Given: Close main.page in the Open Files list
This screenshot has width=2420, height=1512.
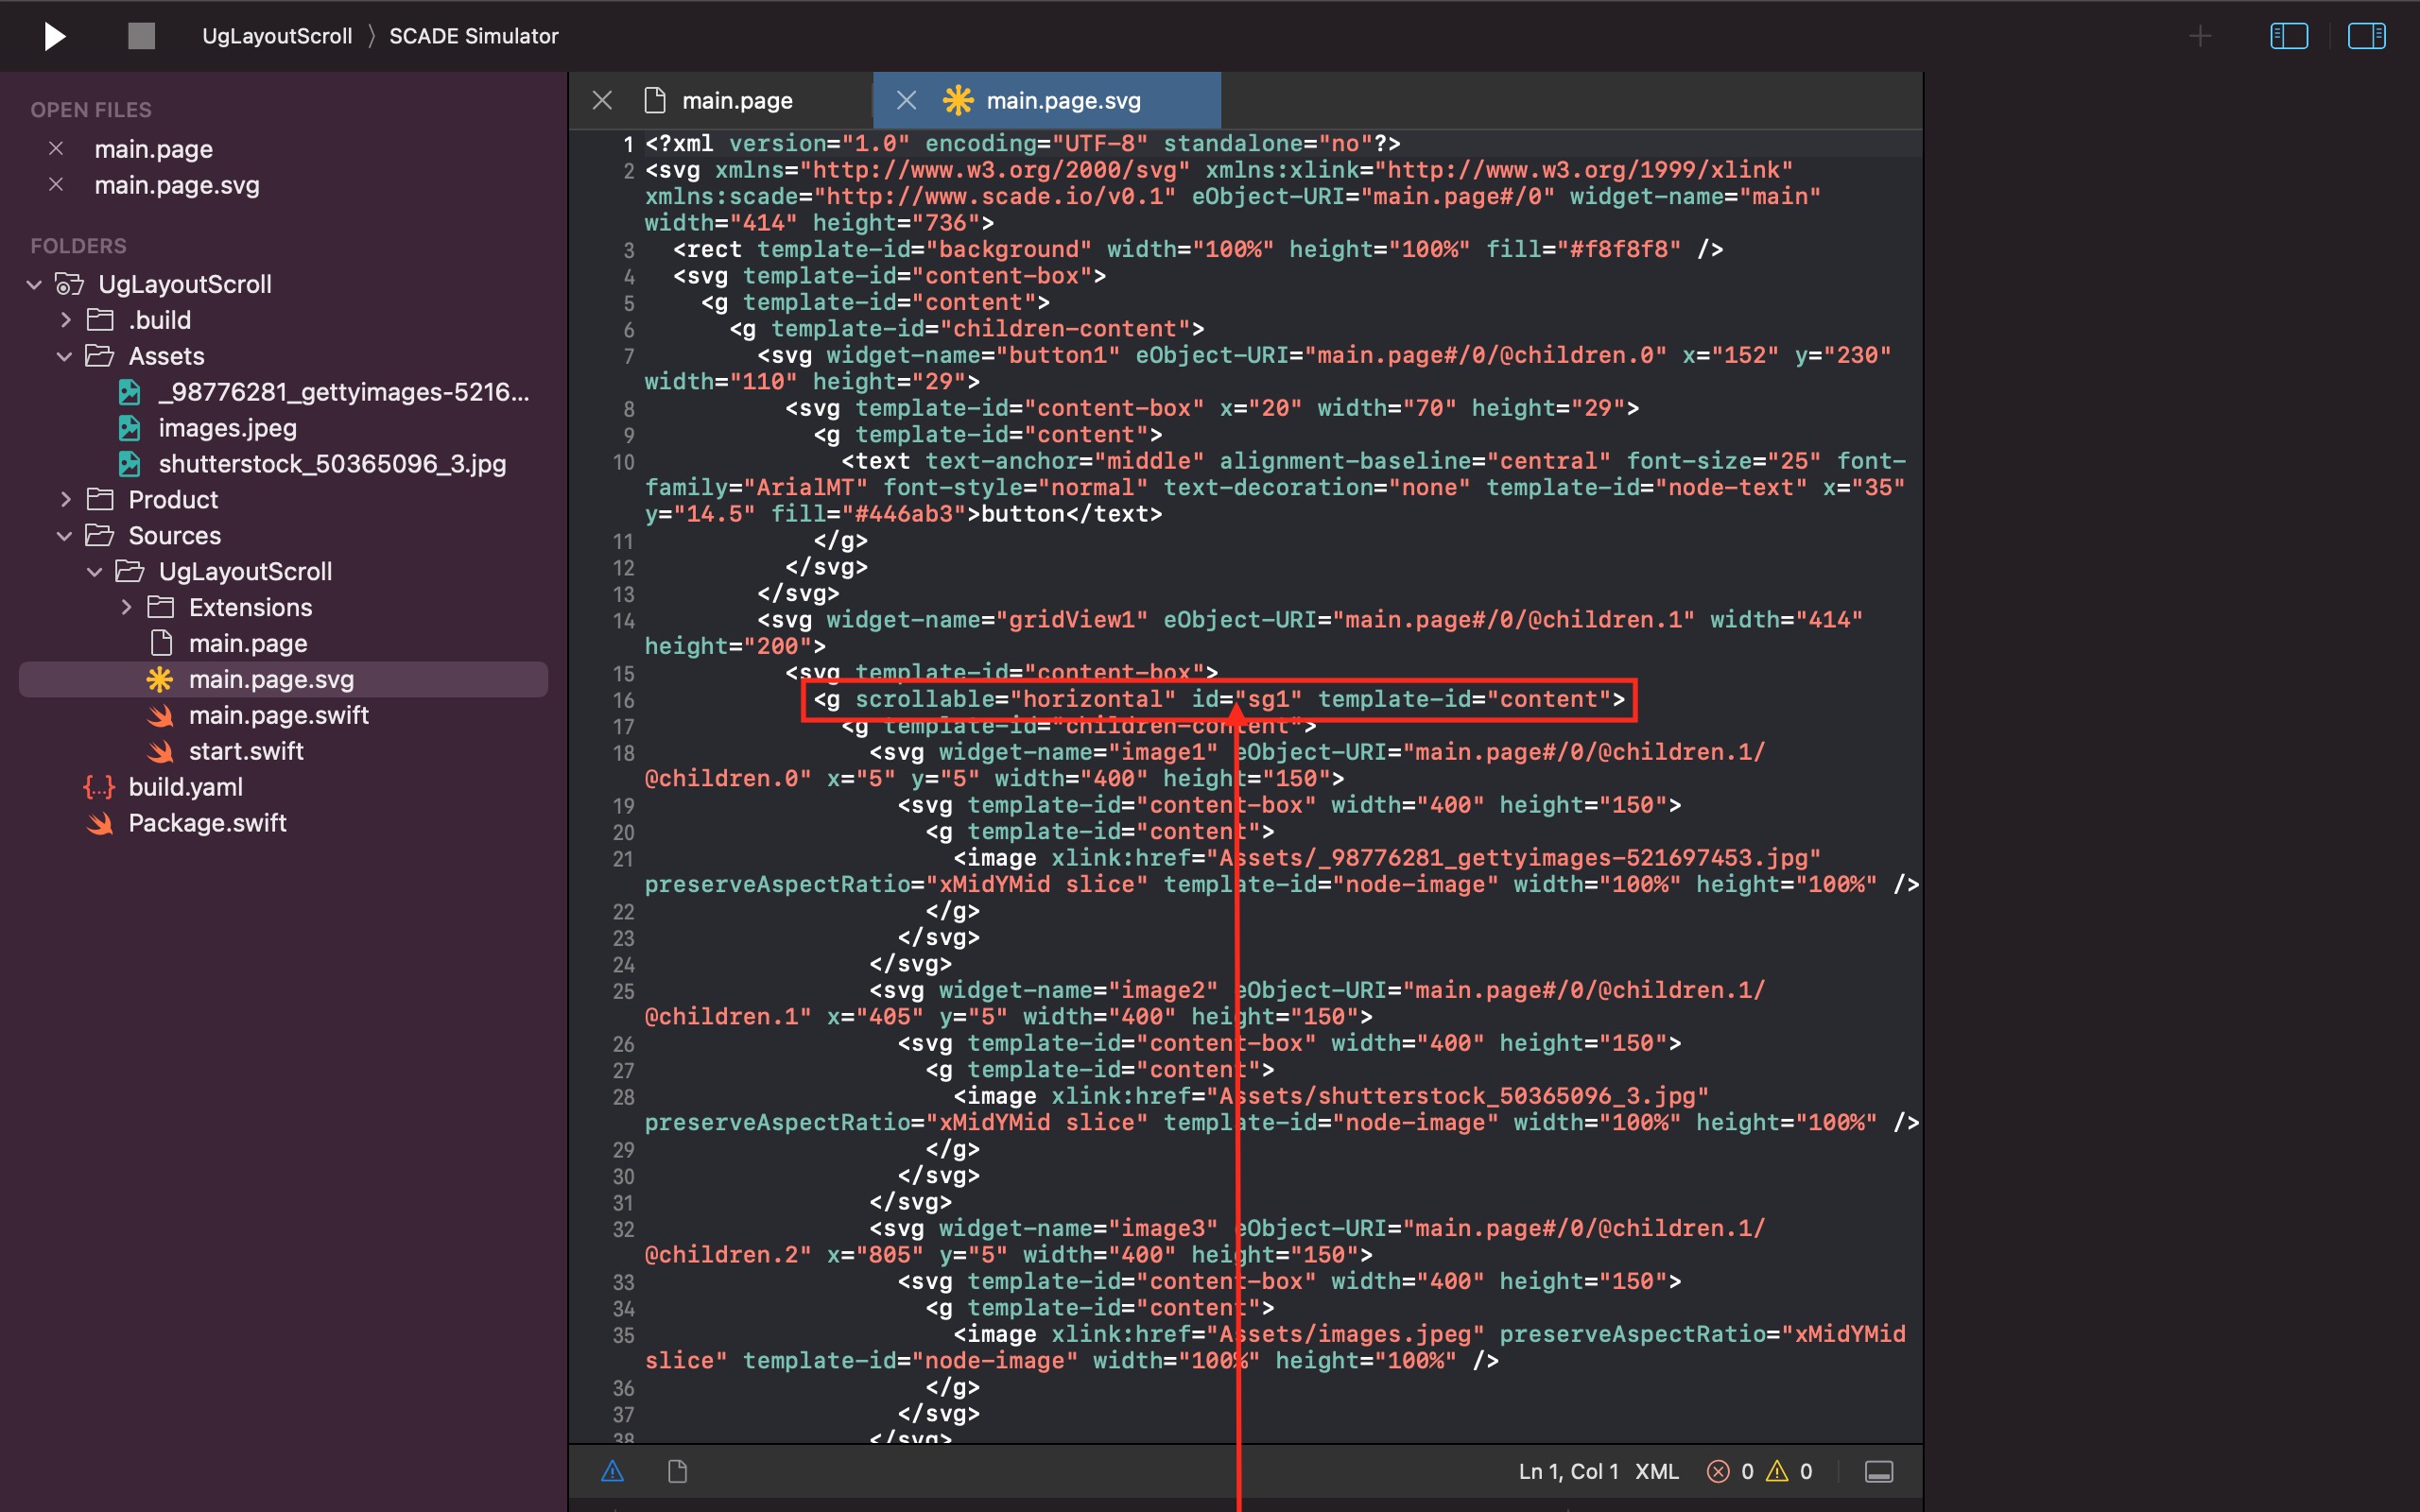Looking at the screenshot, I should [56, 148].
